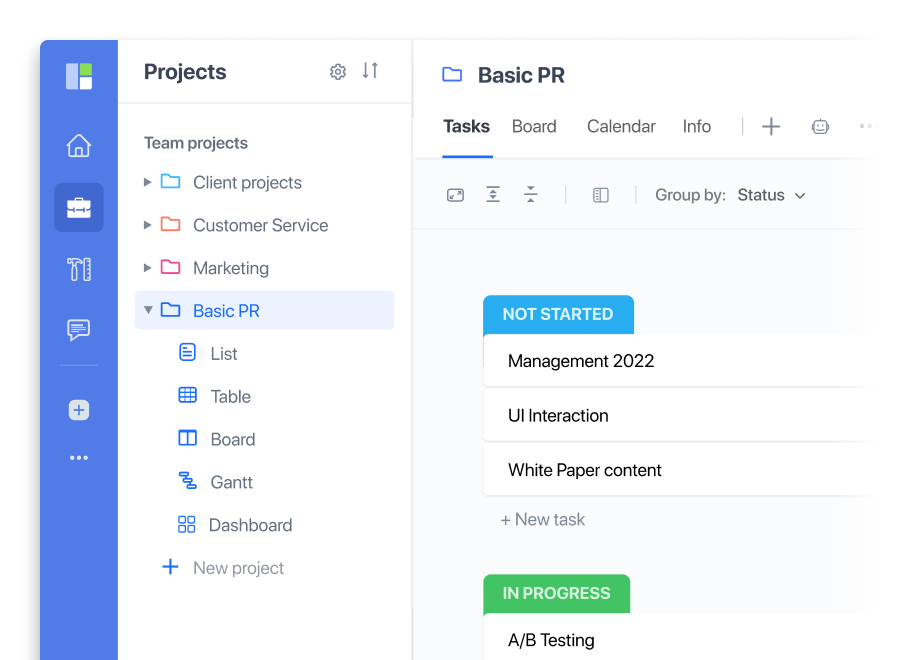This screenshot has width=920, height=660.
Task: Select the Projects briefcase icon in the sidebar
Action: click(78, 208)
